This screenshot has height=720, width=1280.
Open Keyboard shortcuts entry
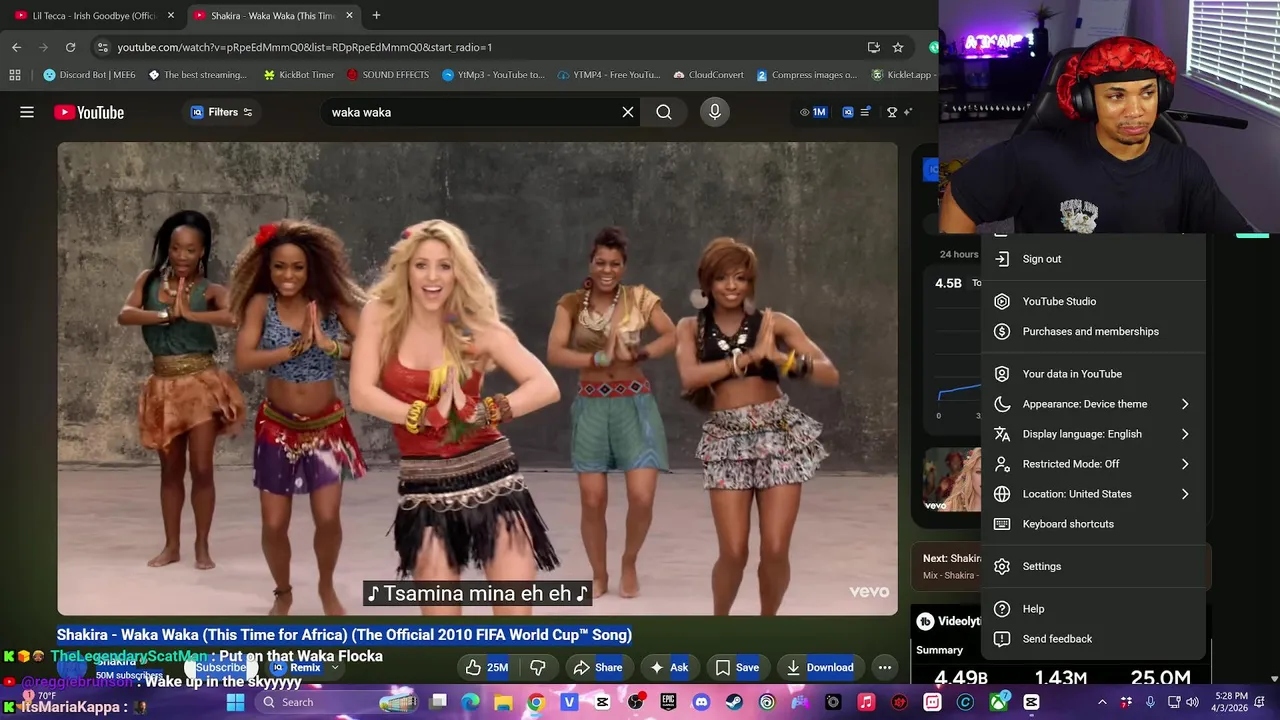(1093, 524)
